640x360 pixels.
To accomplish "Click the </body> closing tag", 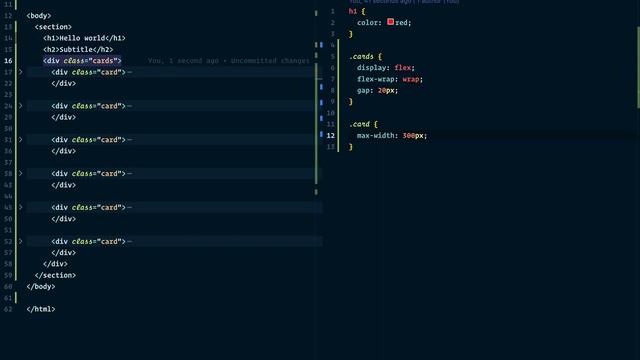I will (x=41, y=287).
